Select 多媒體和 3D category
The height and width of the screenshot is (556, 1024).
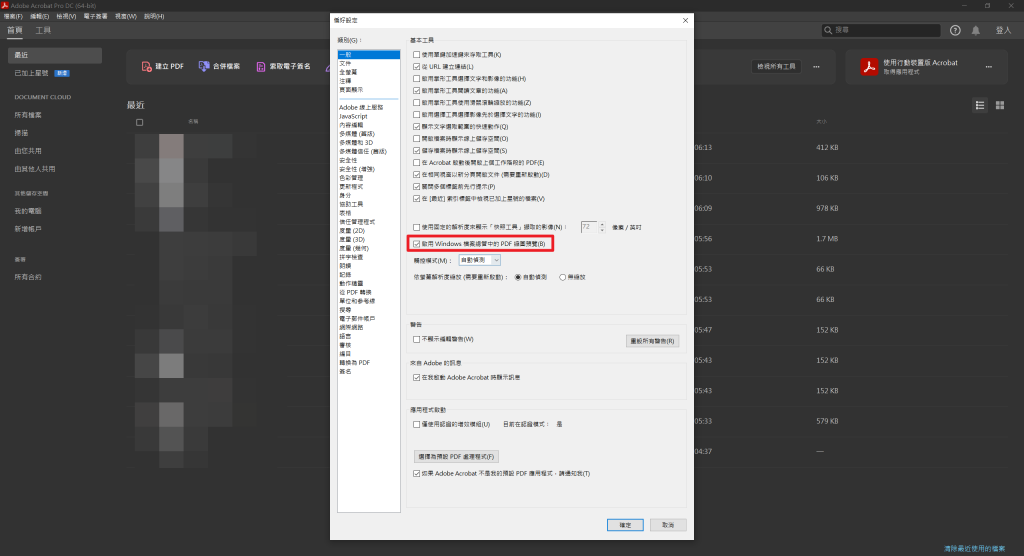click(x=368, y=142)
